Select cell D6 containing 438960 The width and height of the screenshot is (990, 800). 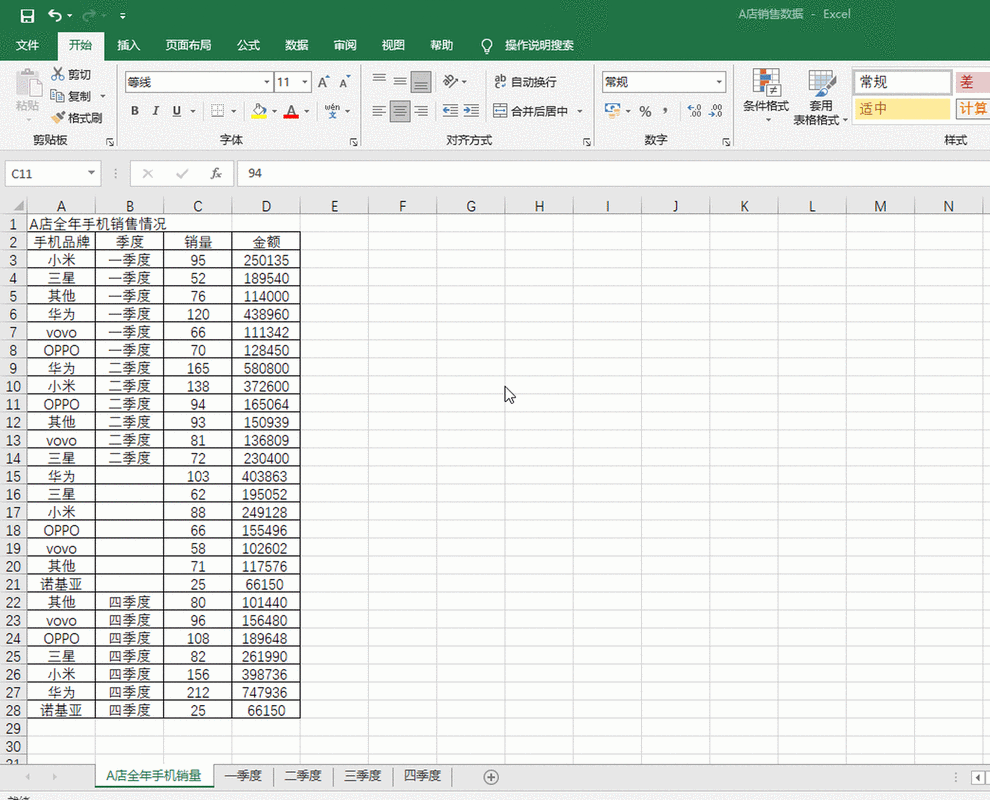tap(266, 314)
